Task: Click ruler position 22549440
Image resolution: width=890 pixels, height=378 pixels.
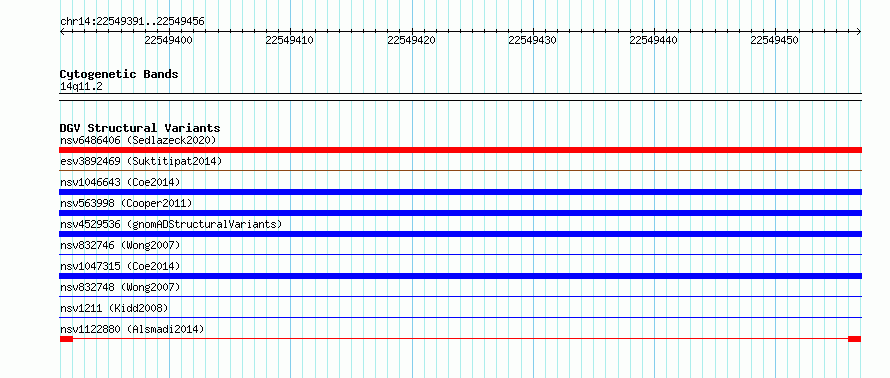Action: pos(654,40)
